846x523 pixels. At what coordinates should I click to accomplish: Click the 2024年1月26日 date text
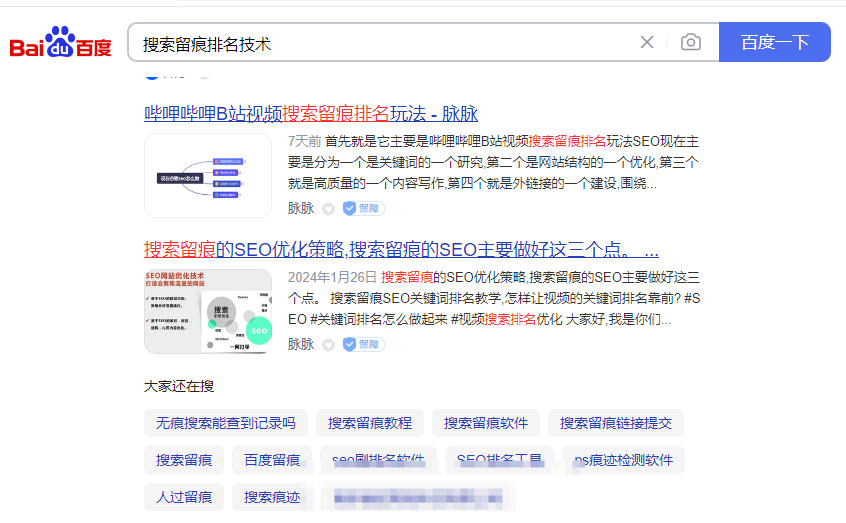332,277
